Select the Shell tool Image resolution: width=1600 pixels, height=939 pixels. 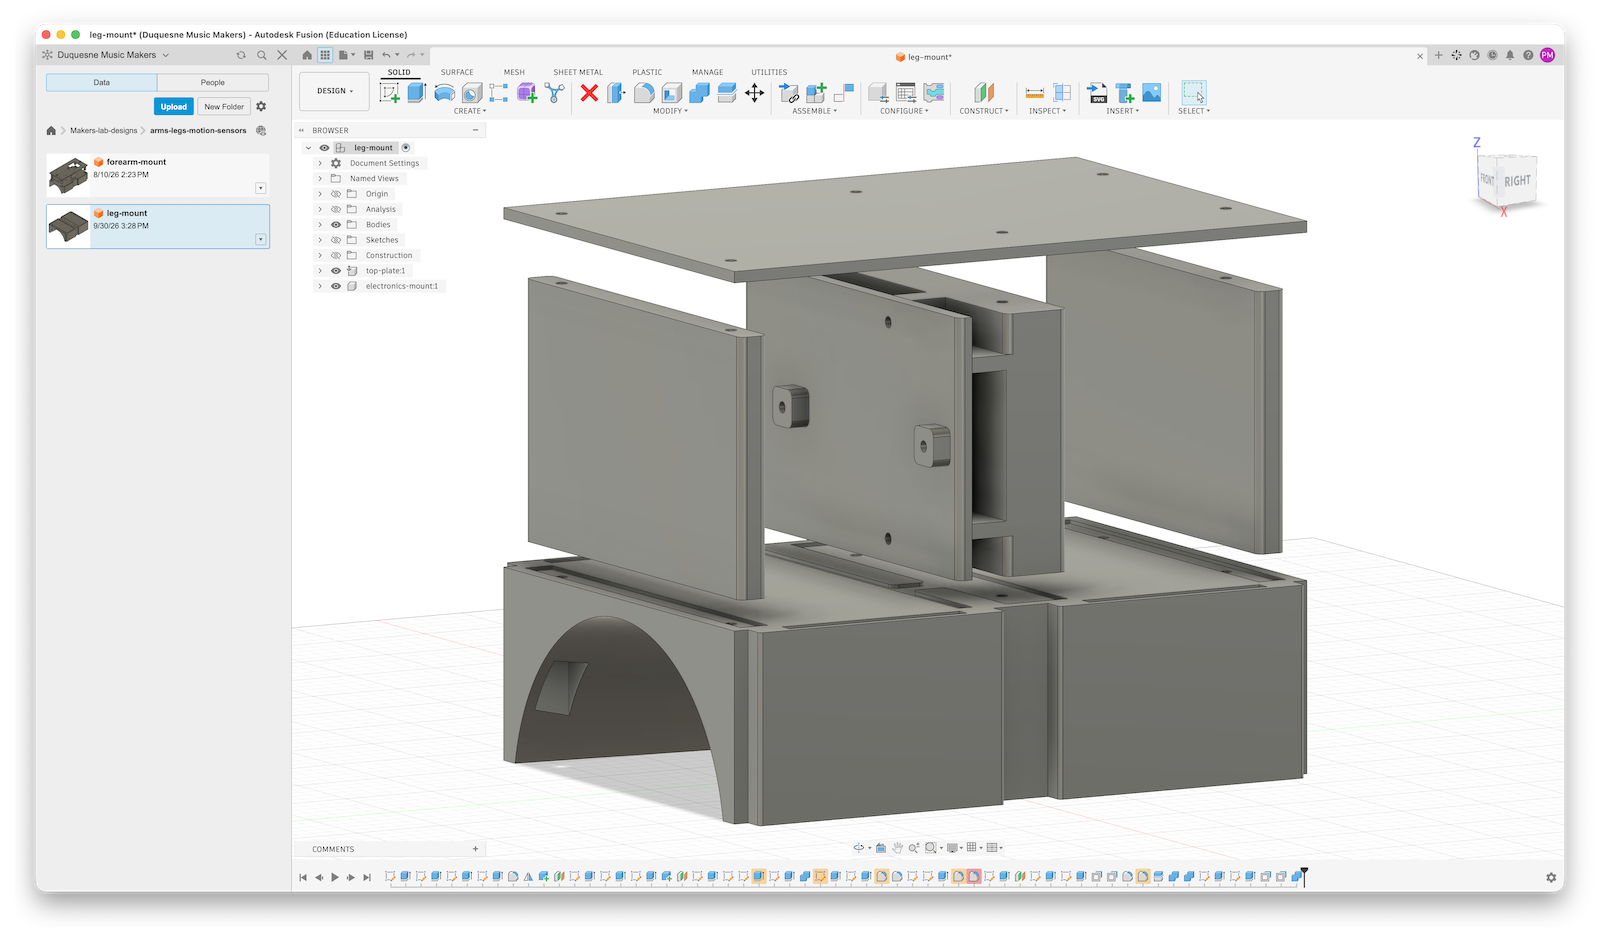(x=672, y=93)
